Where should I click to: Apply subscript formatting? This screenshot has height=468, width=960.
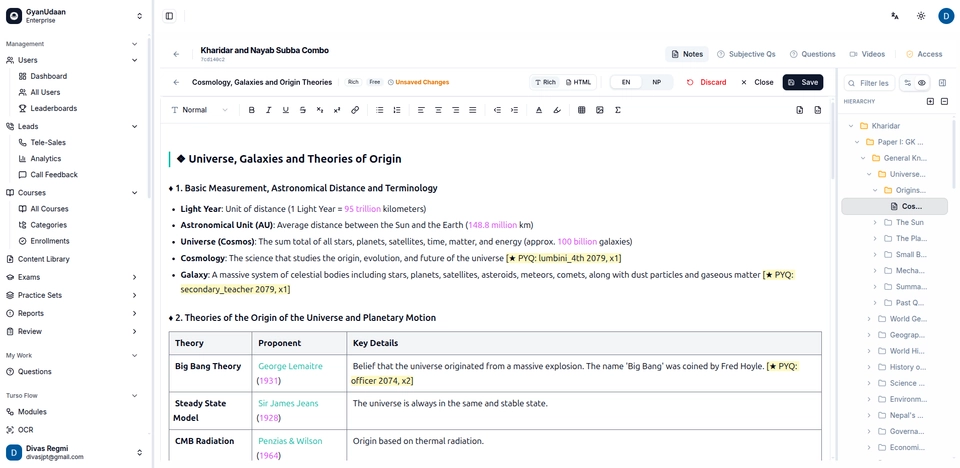tap(320, 110)
